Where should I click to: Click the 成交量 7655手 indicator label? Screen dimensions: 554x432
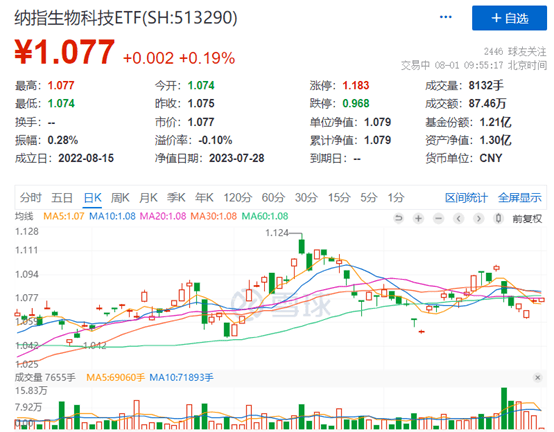(x=45, y=378)
